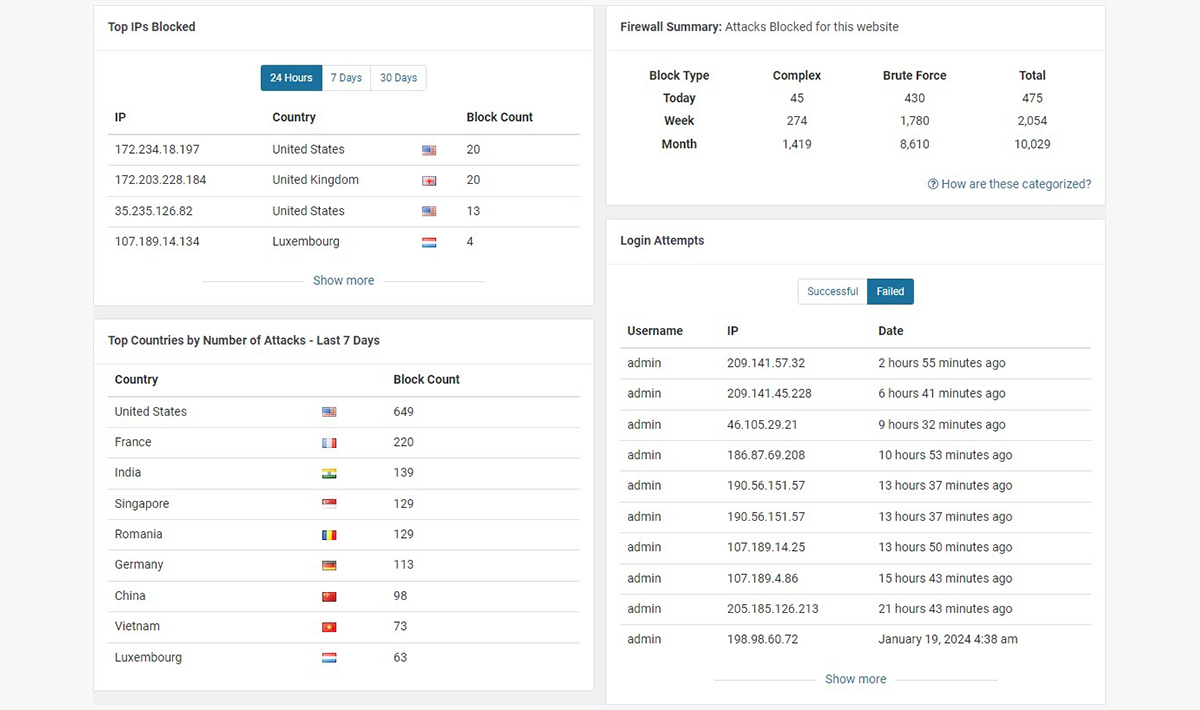The width and height of the screenshot is (1200, 710).
Task: Click the Country header in Top Countries table
Action: 136,380
